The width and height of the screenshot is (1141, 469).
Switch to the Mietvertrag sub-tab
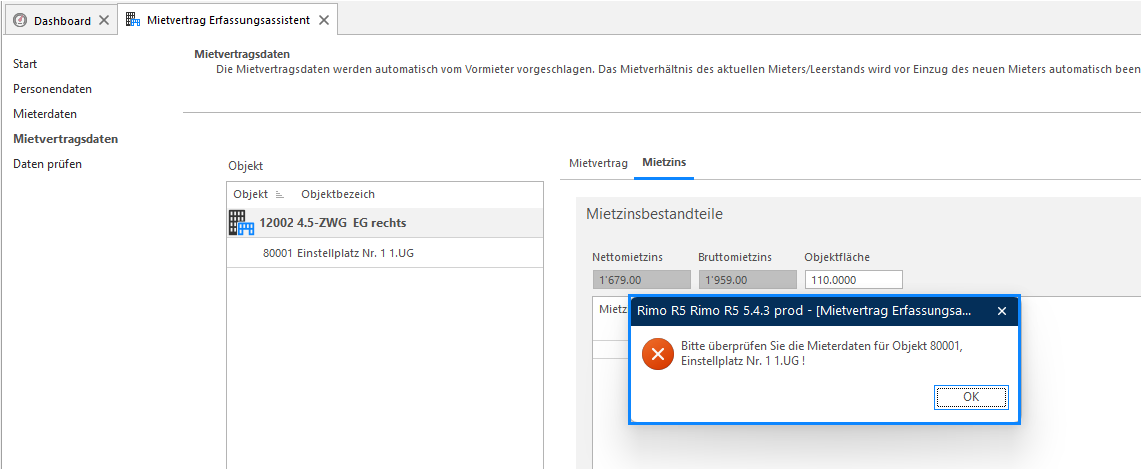pyautogui.click(x=598, y=163)
